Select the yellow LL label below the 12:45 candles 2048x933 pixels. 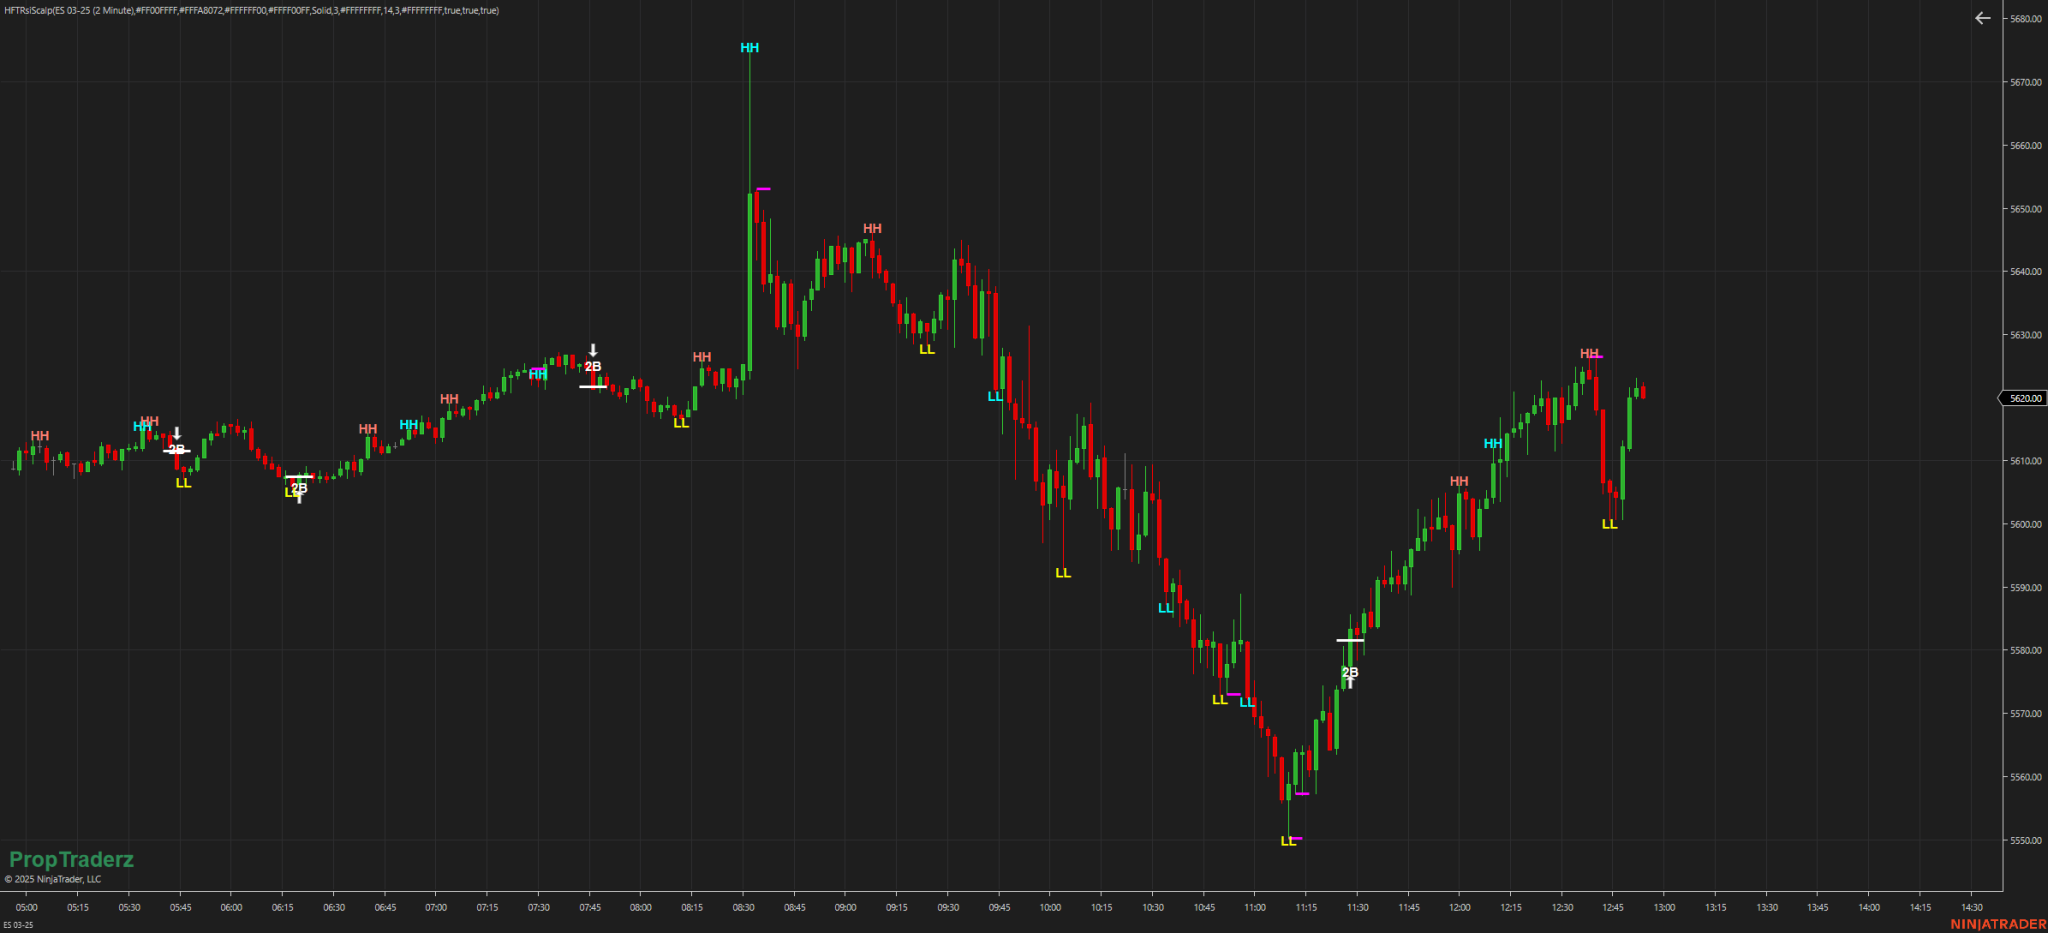[1609, 524]
